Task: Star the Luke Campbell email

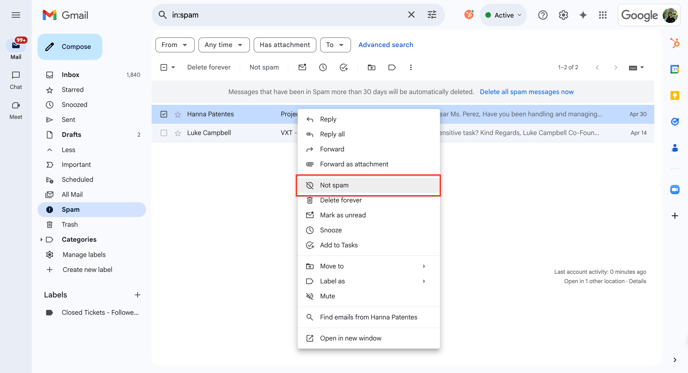Action: pos(178,133)
